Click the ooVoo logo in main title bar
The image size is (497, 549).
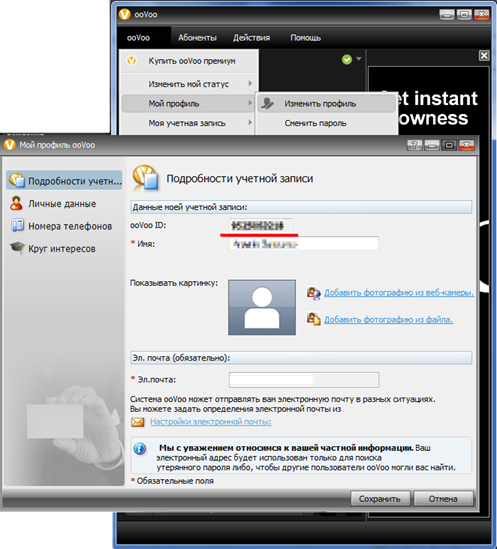124,14
